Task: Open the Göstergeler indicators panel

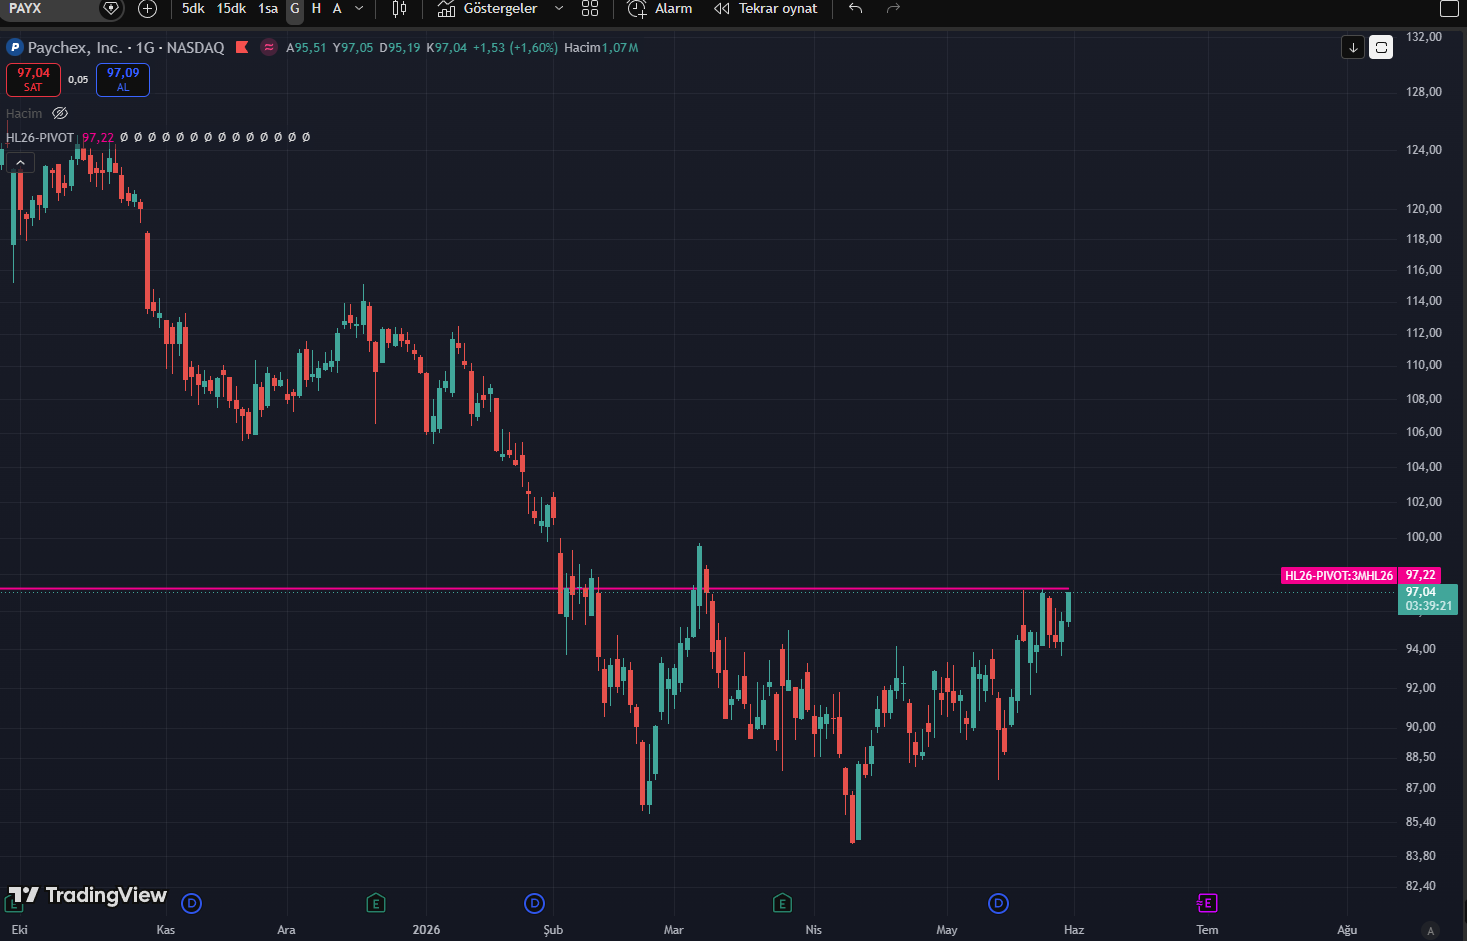Action: coord(488,9)
